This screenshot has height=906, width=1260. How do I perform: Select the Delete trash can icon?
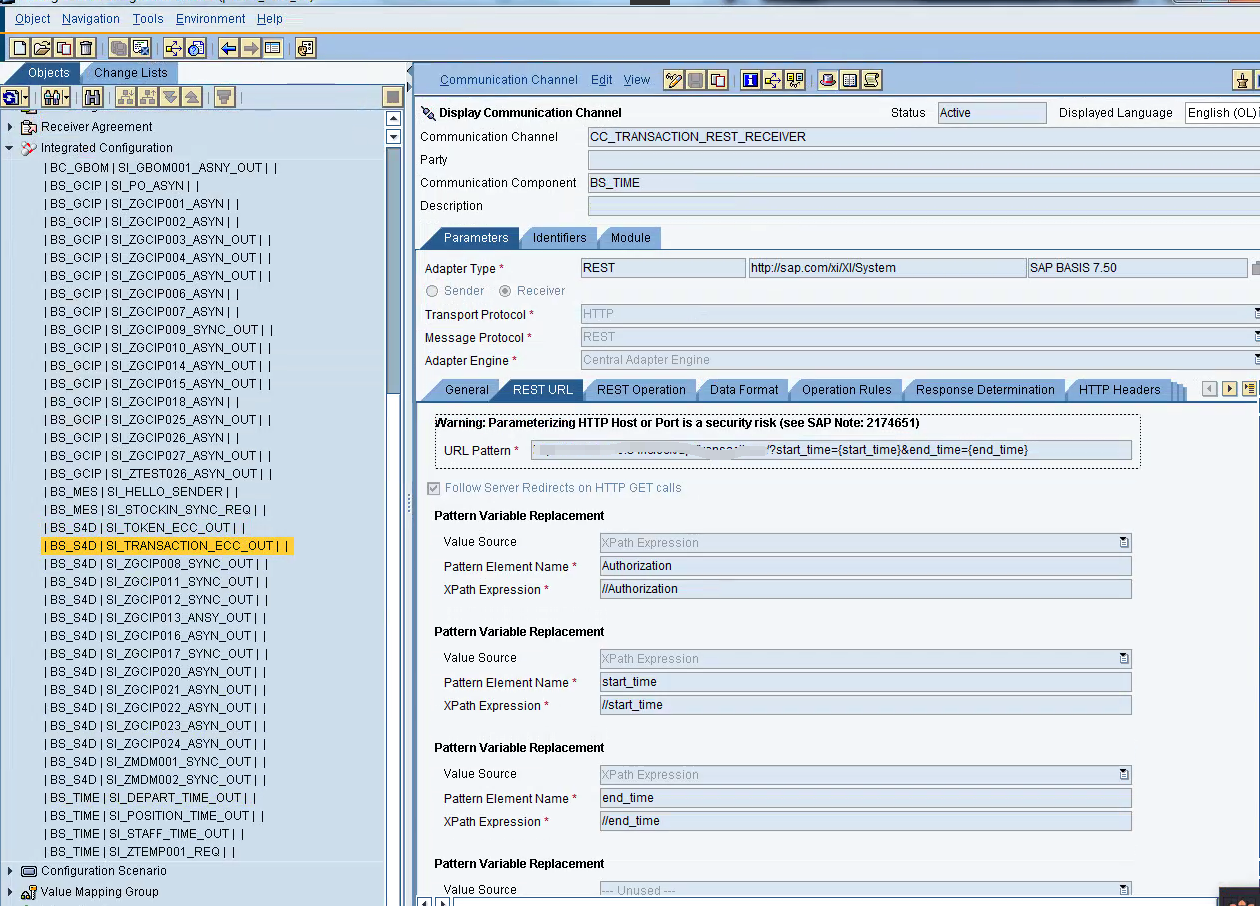pos(85,47)
